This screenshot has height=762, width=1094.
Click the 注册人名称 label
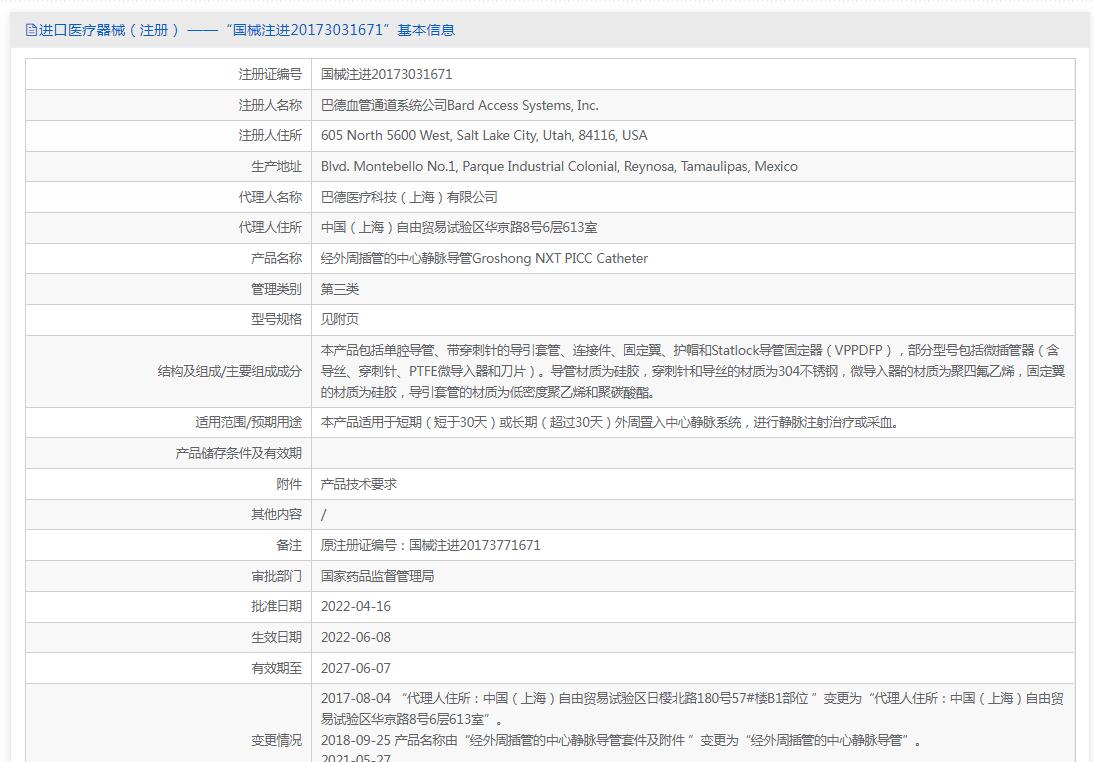point(270,105)
